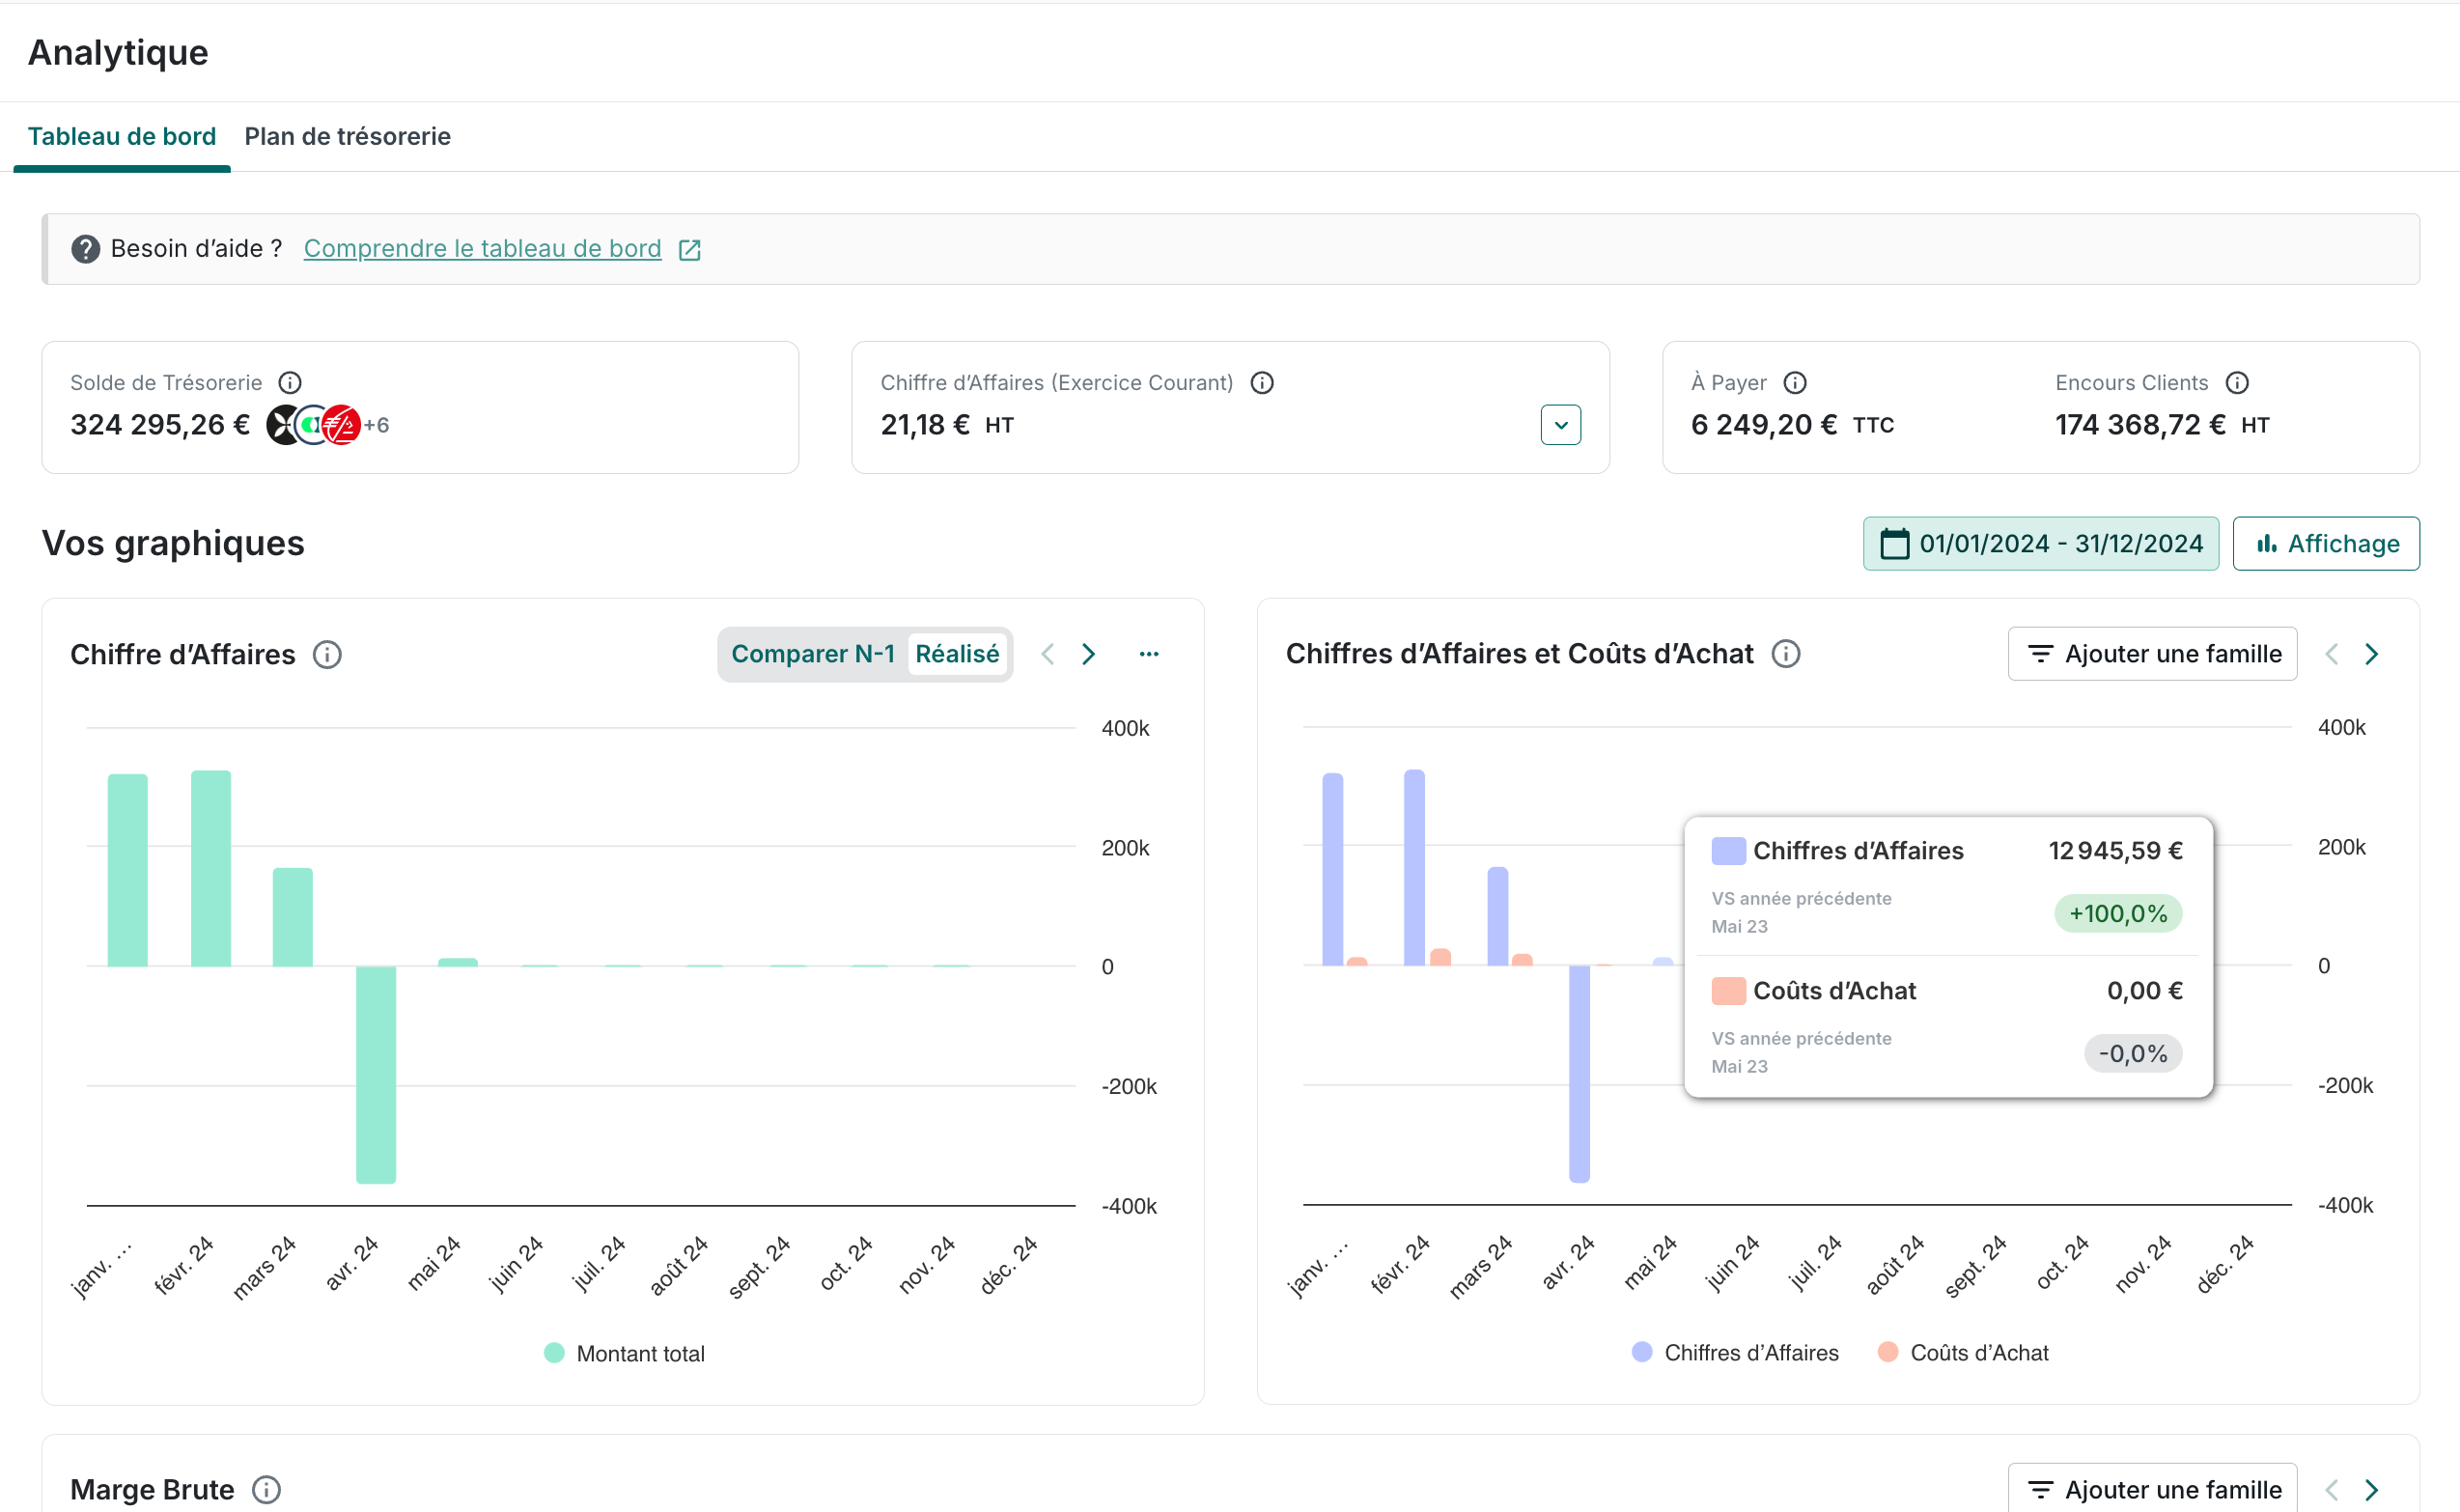Click the red bank logo icon
2460x1512 pixels.
(342, 425)
